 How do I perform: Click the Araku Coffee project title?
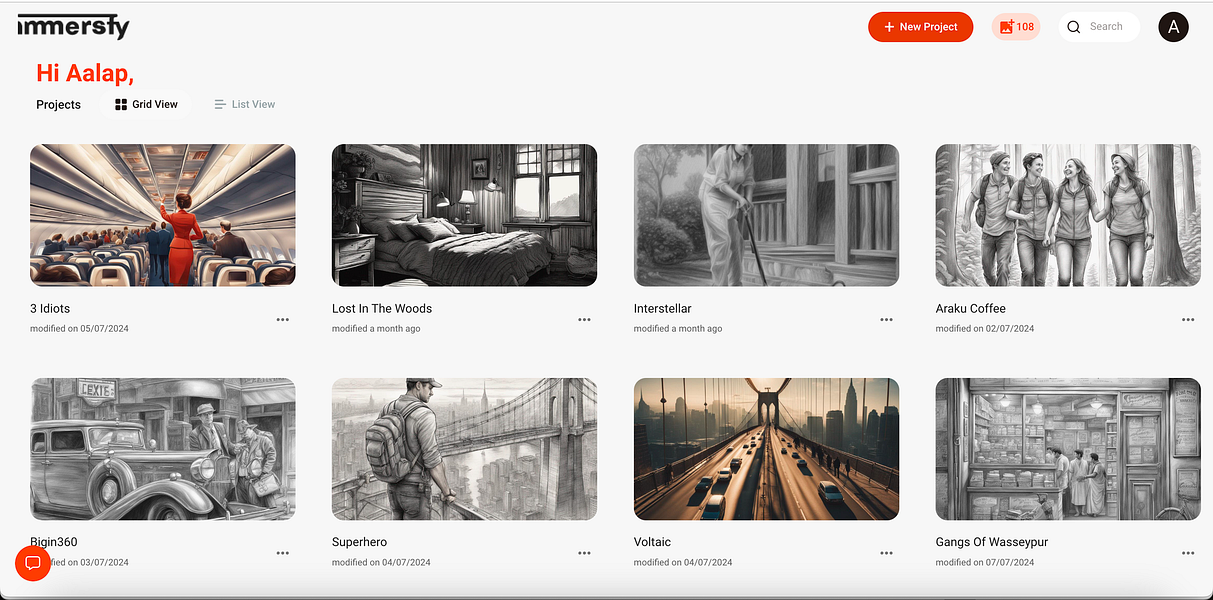(x=971, y=309)
